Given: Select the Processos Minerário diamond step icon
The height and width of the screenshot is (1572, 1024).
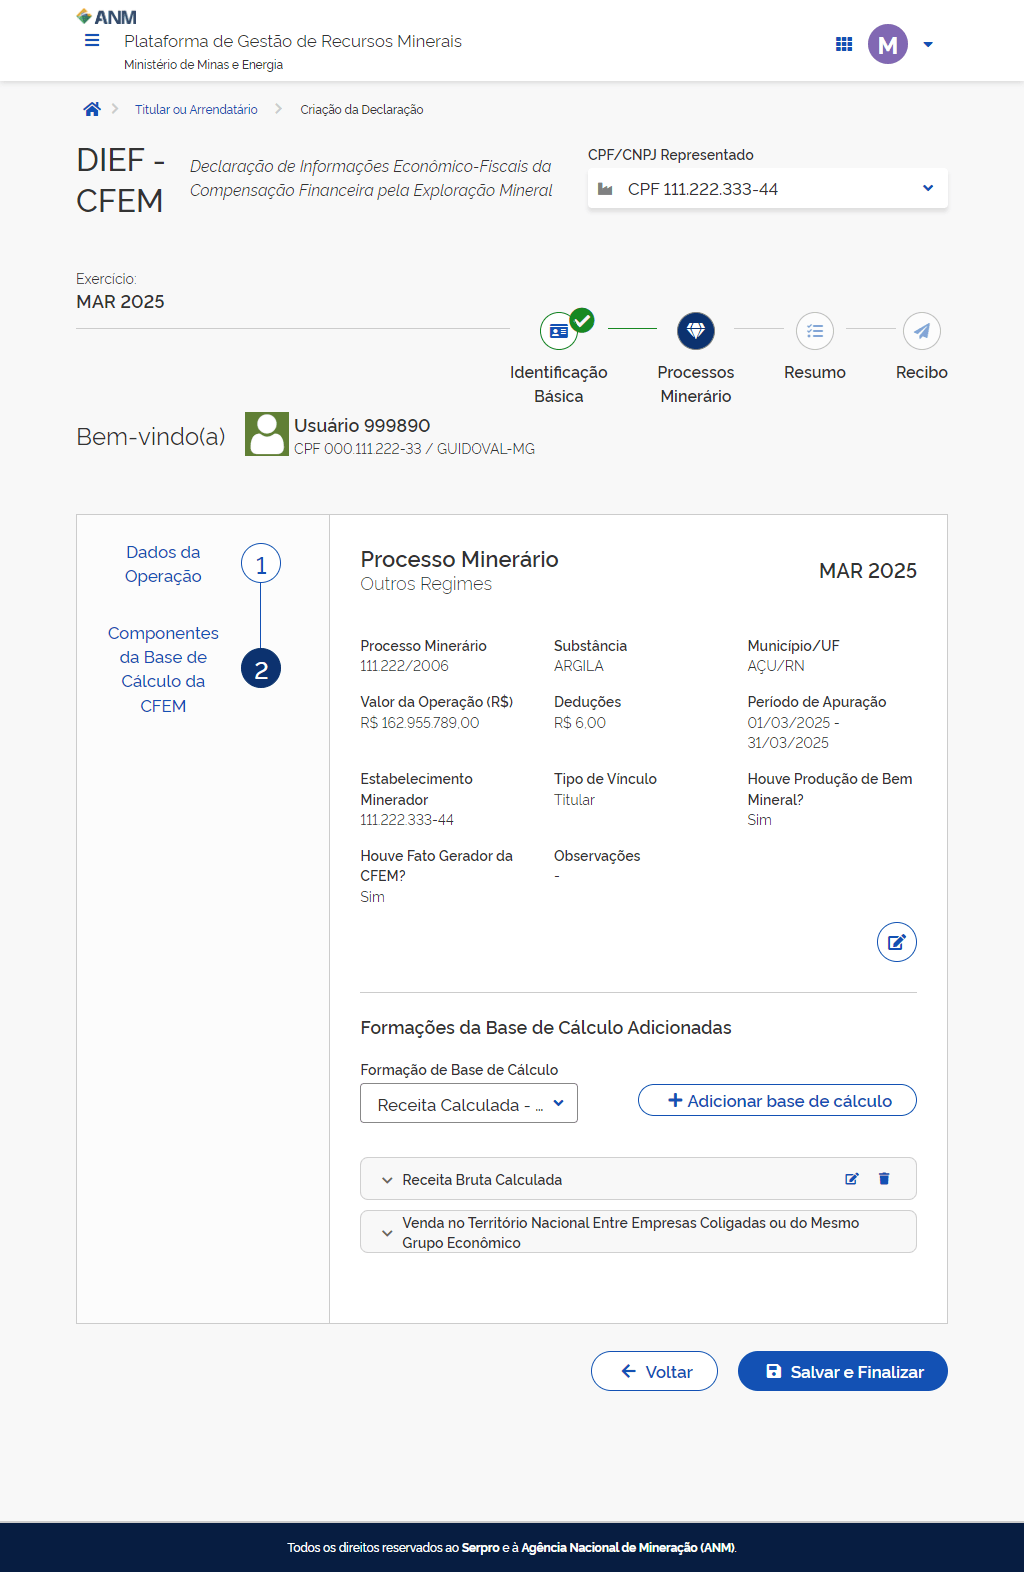Looking at the screenshot, I should click(695, 331).
